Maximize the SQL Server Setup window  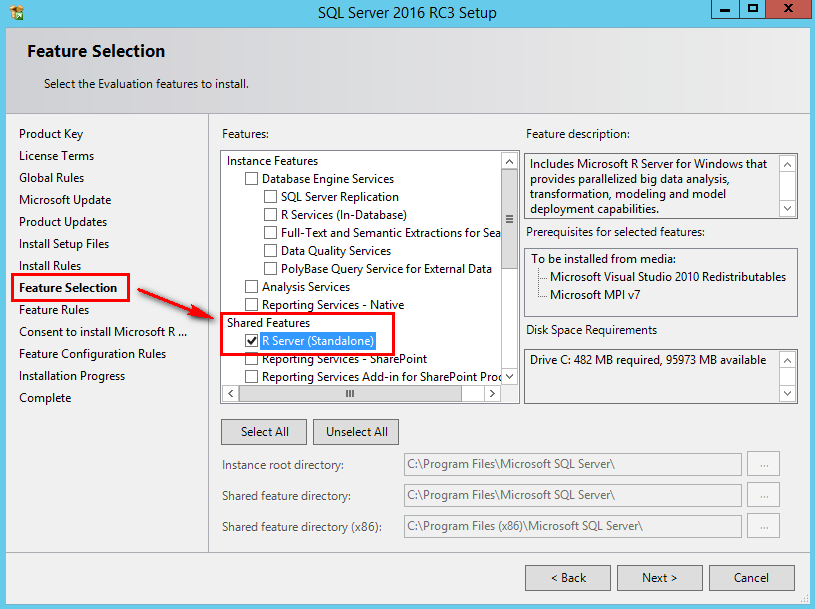coord(753,9)
